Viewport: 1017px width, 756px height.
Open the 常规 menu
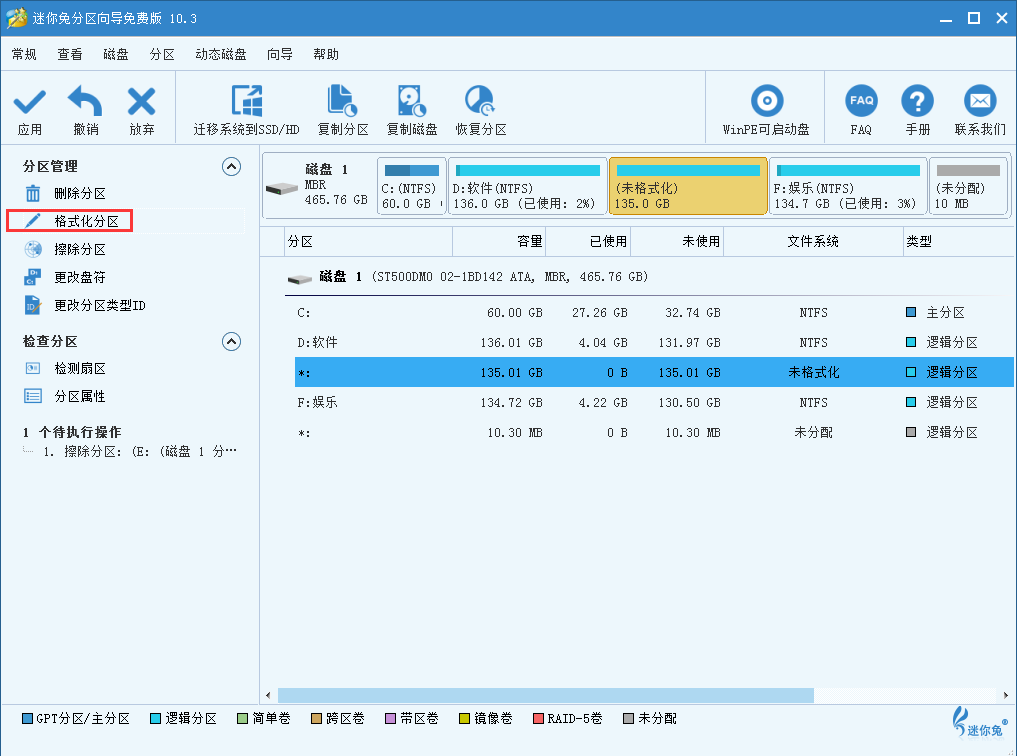[x=24, y=54]
